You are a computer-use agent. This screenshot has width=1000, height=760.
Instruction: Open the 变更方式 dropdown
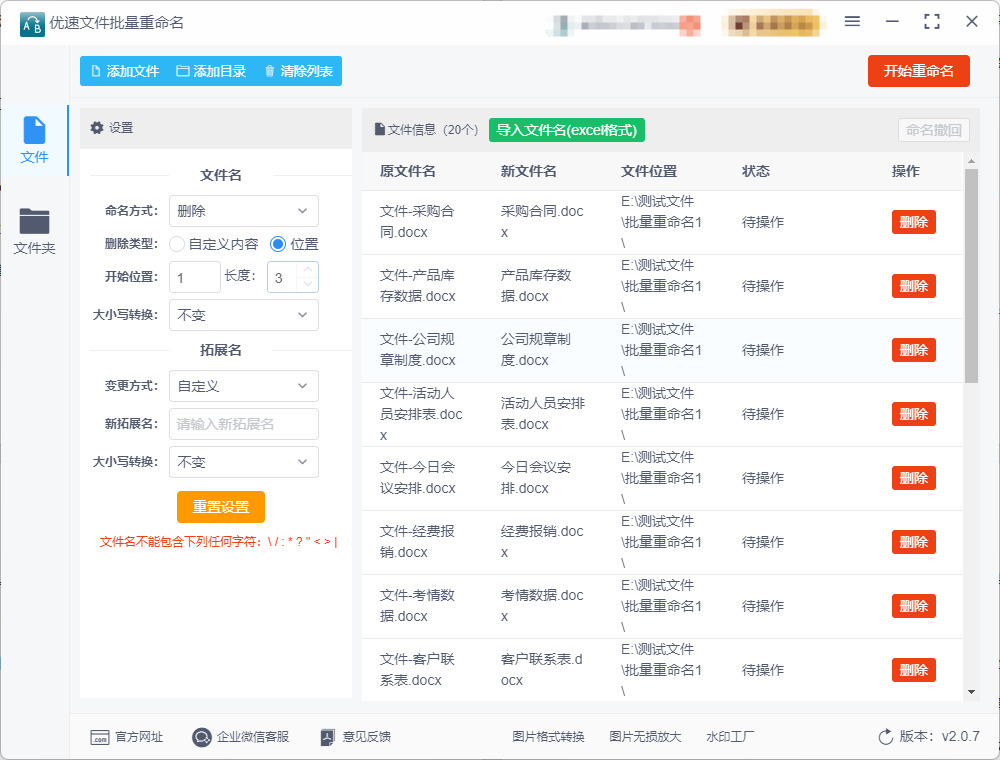tap(244, 386)
